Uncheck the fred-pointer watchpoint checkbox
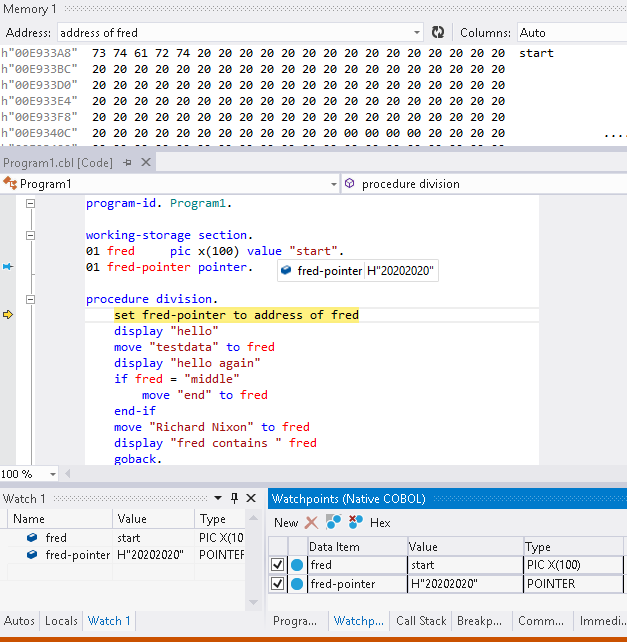 click(278, 584)
